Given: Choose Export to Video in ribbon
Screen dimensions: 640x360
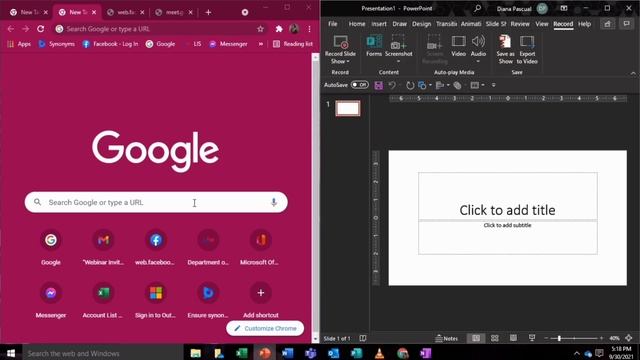Looking at the screenshot, I should coord(527,49).
